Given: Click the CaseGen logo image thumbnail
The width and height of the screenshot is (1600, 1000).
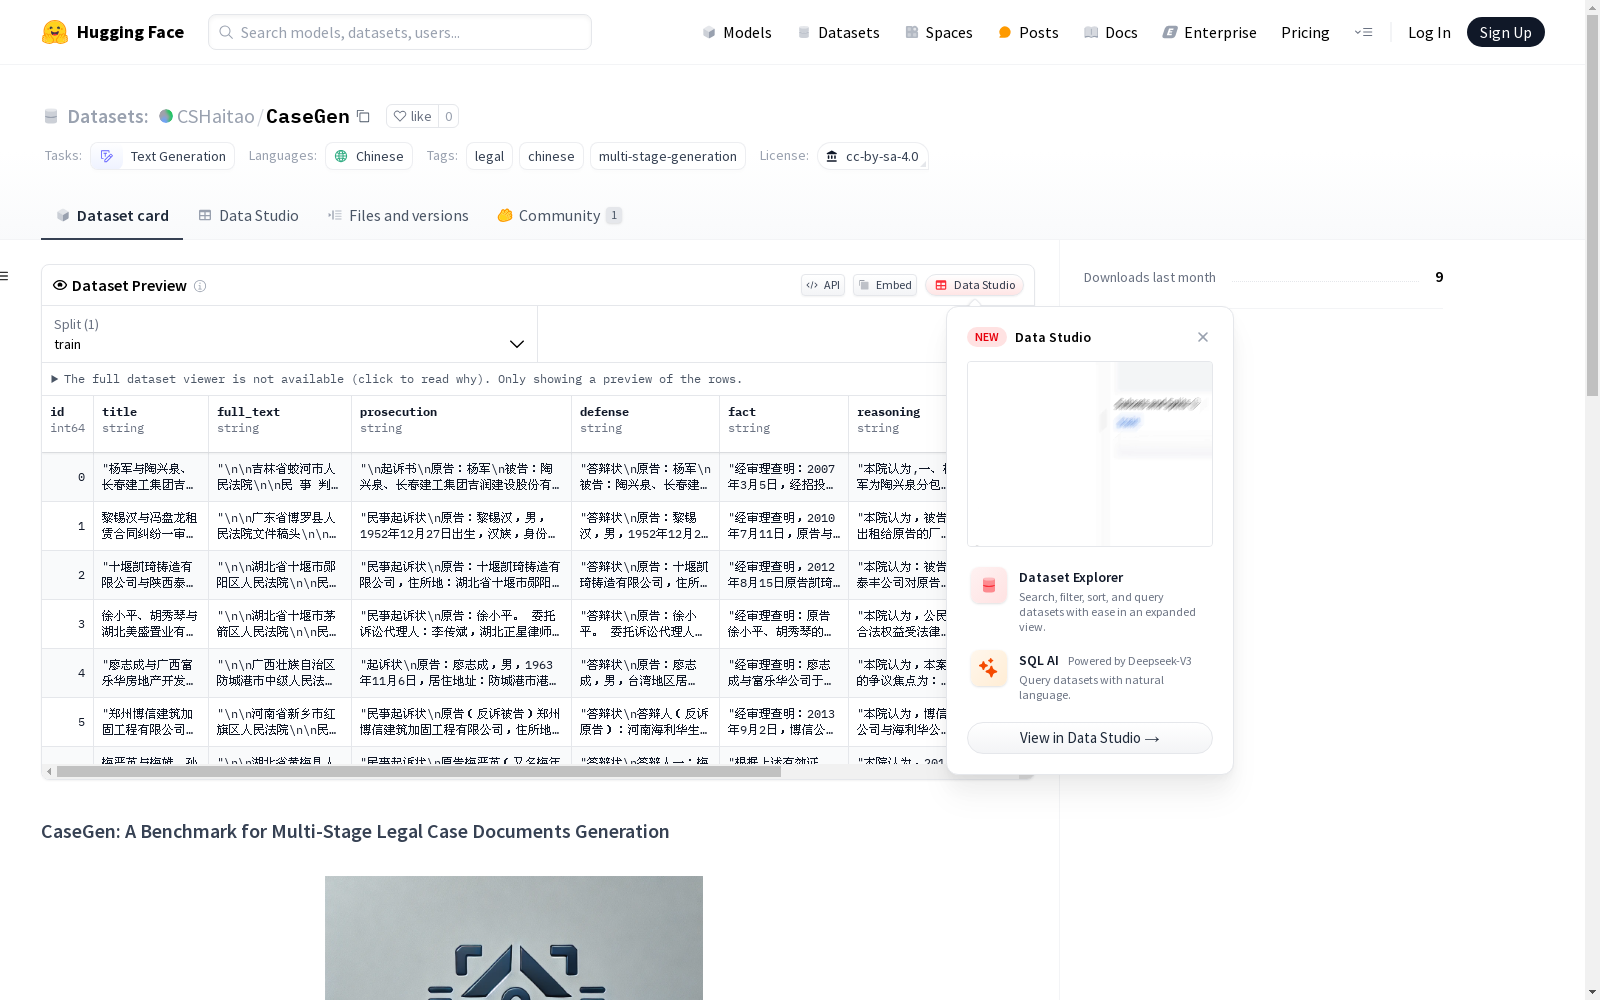Looking at the screenshot, I should (x=514, y=938).
